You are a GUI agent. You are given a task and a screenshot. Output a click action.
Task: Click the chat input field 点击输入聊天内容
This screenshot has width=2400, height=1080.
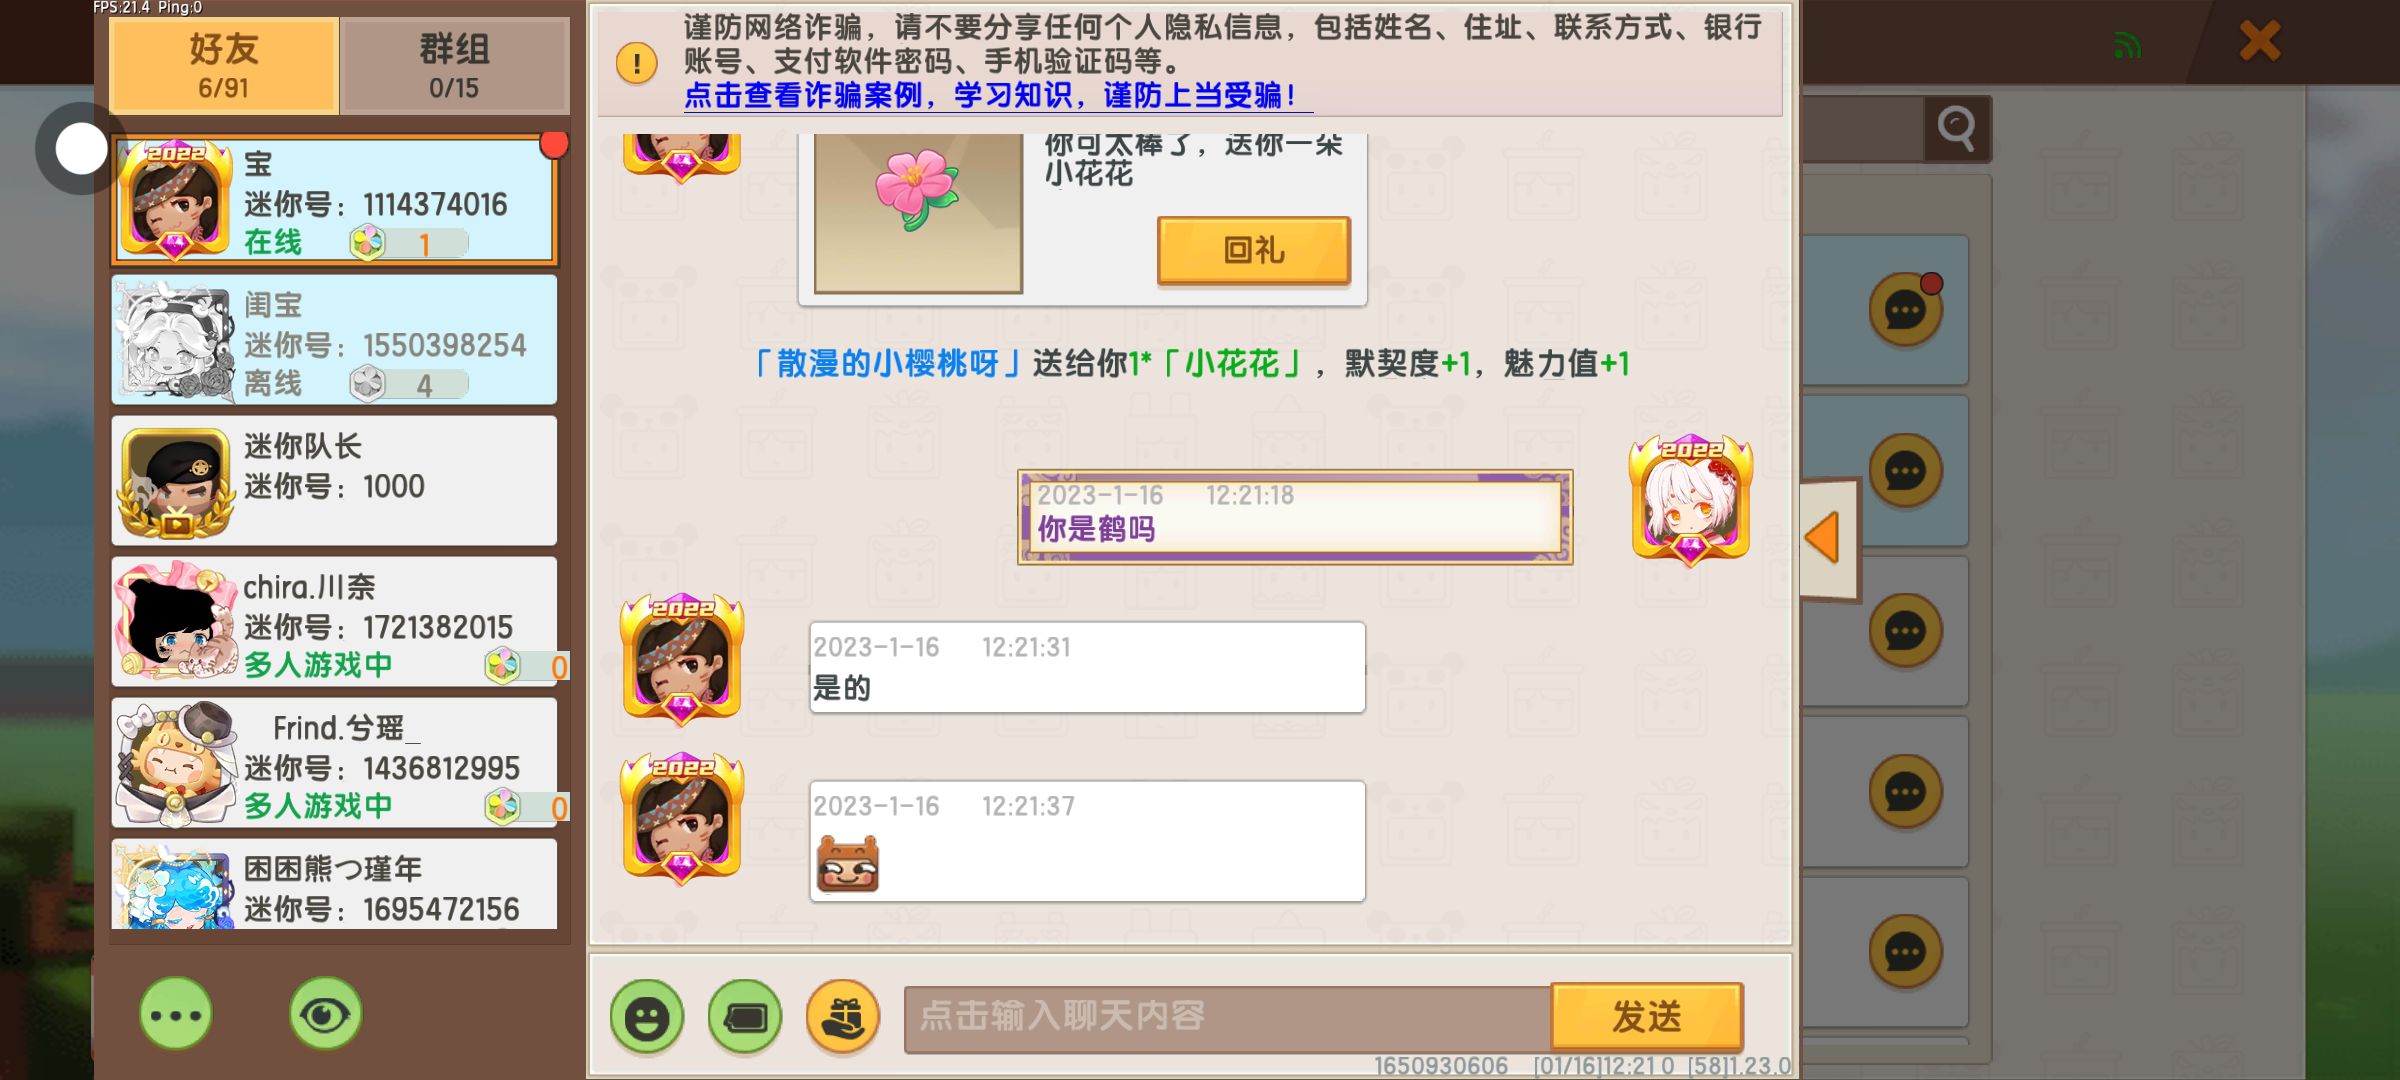pos(1228,1018)
